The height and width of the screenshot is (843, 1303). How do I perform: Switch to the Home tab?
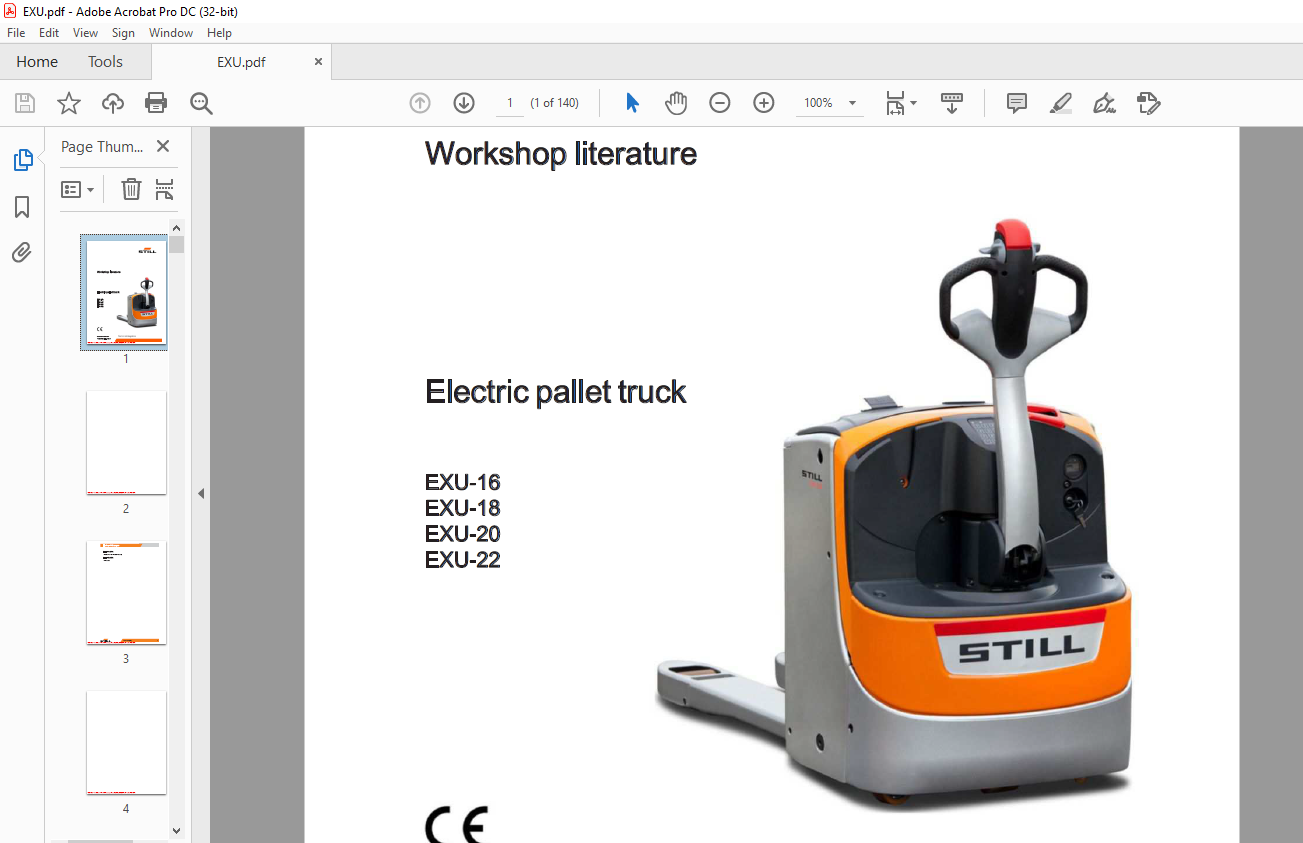coord(37,62)
